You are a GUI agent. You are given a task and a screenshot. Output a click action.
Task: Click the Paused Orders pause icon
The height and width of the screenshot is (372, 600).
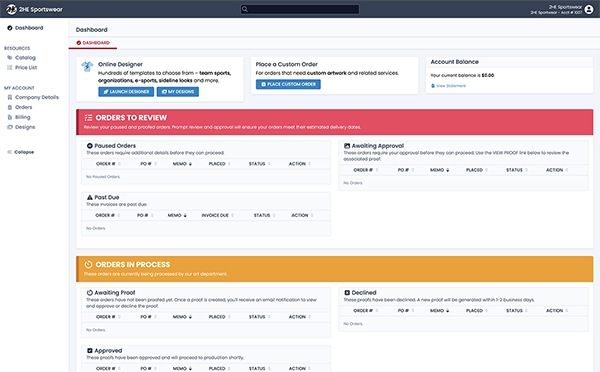90,146
